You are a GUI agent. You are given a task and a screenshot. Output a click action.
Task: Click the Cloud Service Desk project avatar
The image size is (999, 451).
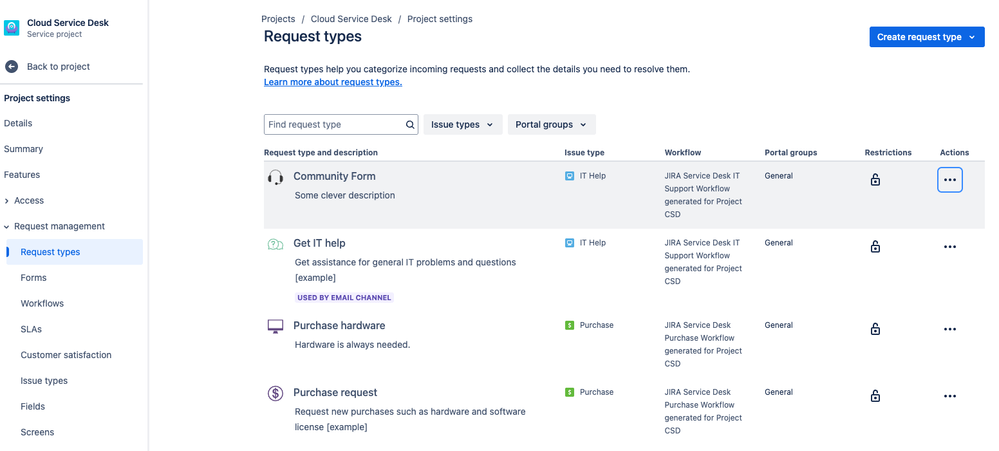tap(12, 28)
